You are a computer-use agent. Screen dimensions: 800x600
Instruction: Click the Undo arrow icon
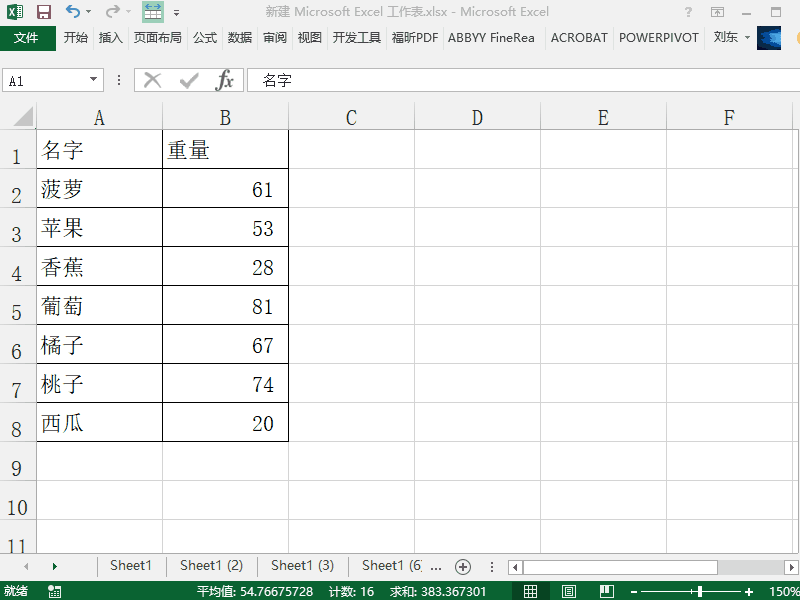72,12
